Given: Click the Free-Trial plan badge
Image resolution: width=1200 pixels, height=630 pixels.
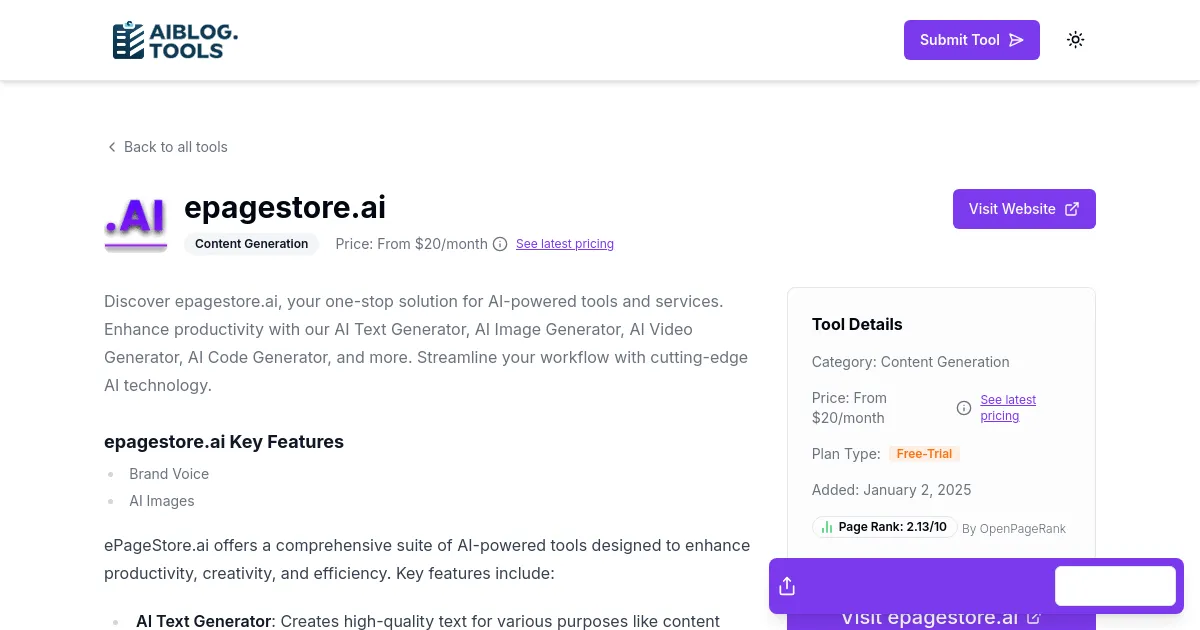Looking at the screenshot, I should (x=923, y=453).
